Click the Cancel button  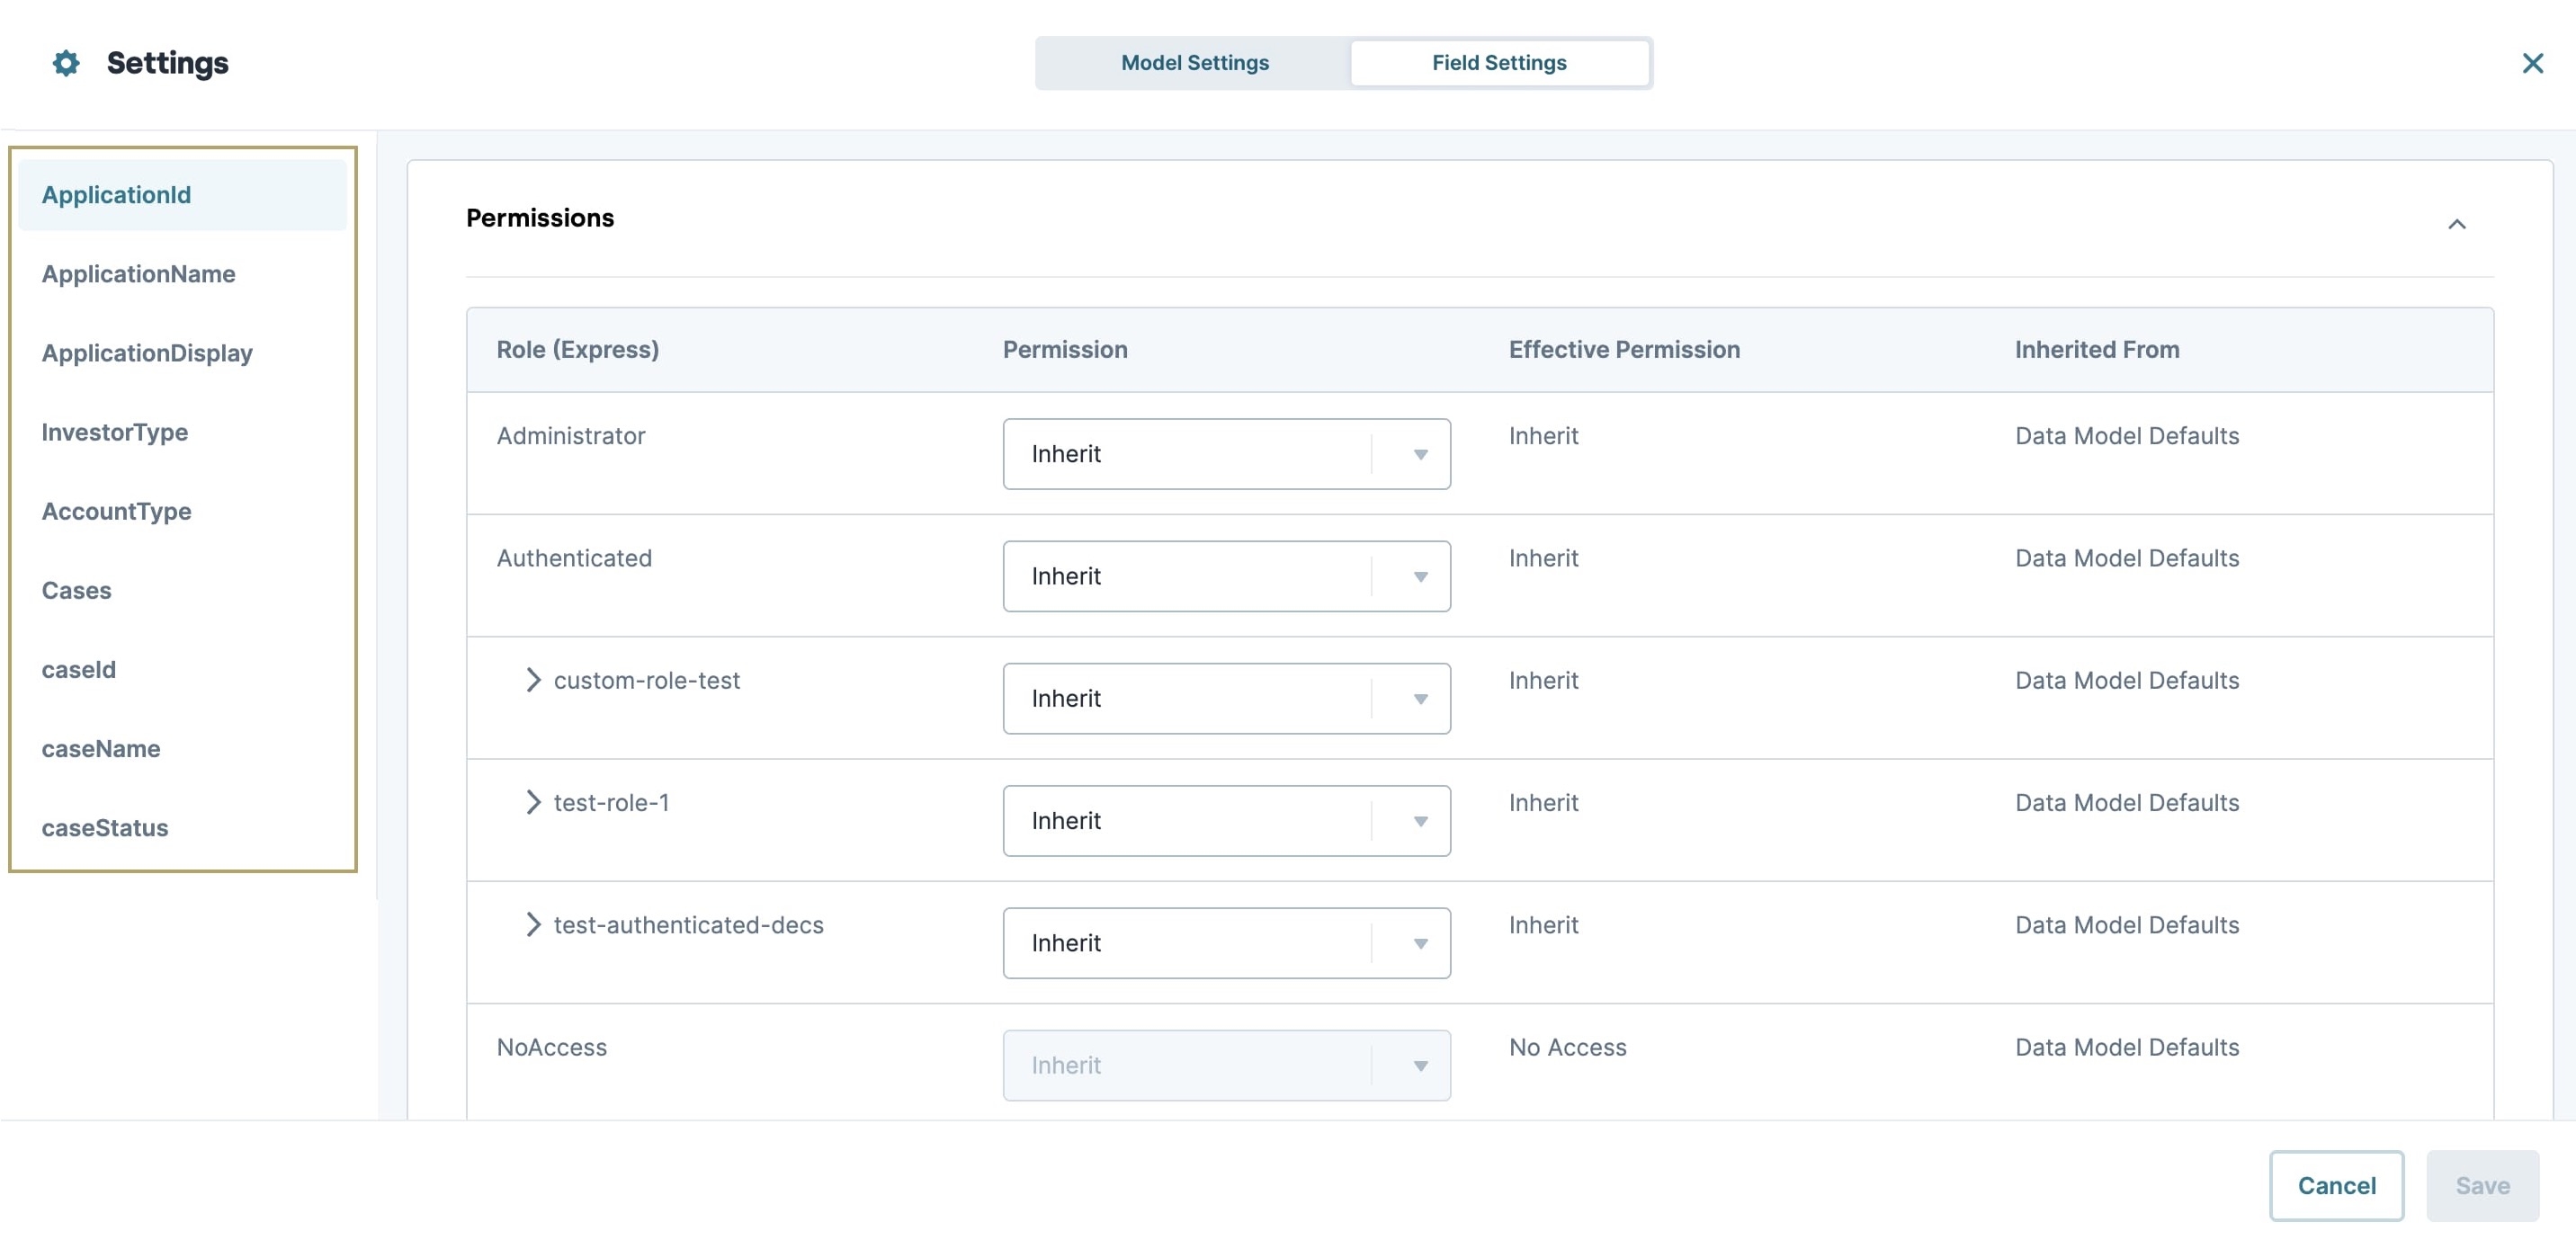coord(2336,1185)
